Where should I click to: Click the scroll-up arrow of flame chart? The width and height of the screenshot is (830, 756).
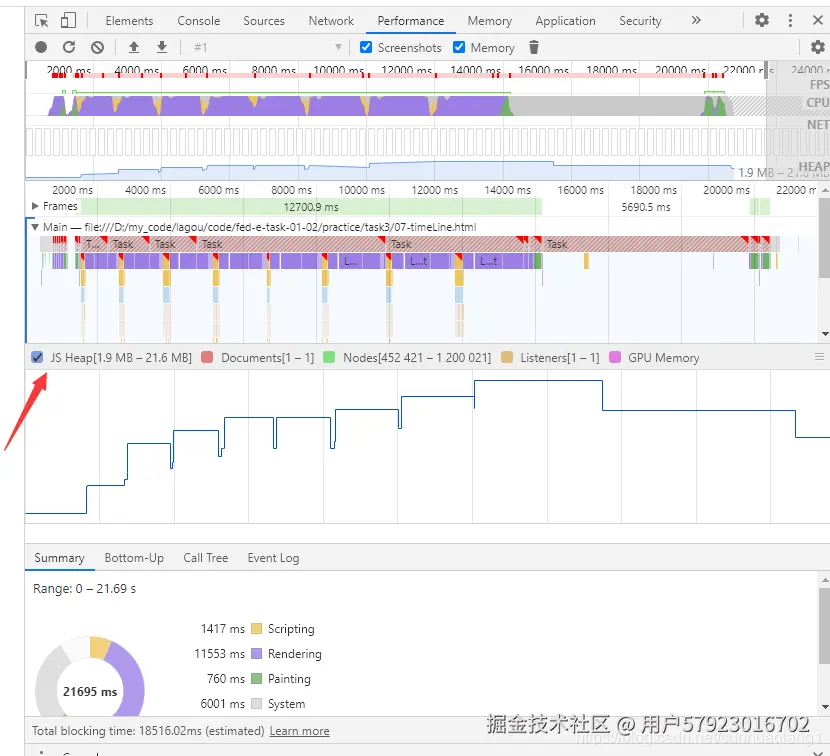click(825, 190)
